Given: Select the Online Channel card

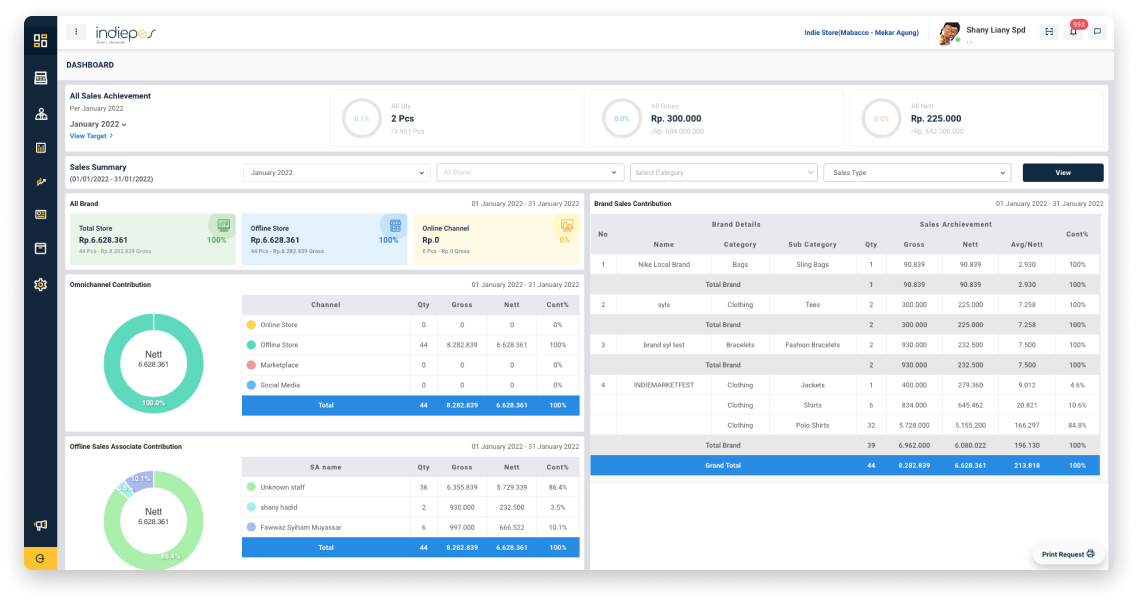Looking at the screenshot, I should pos(496,239).
